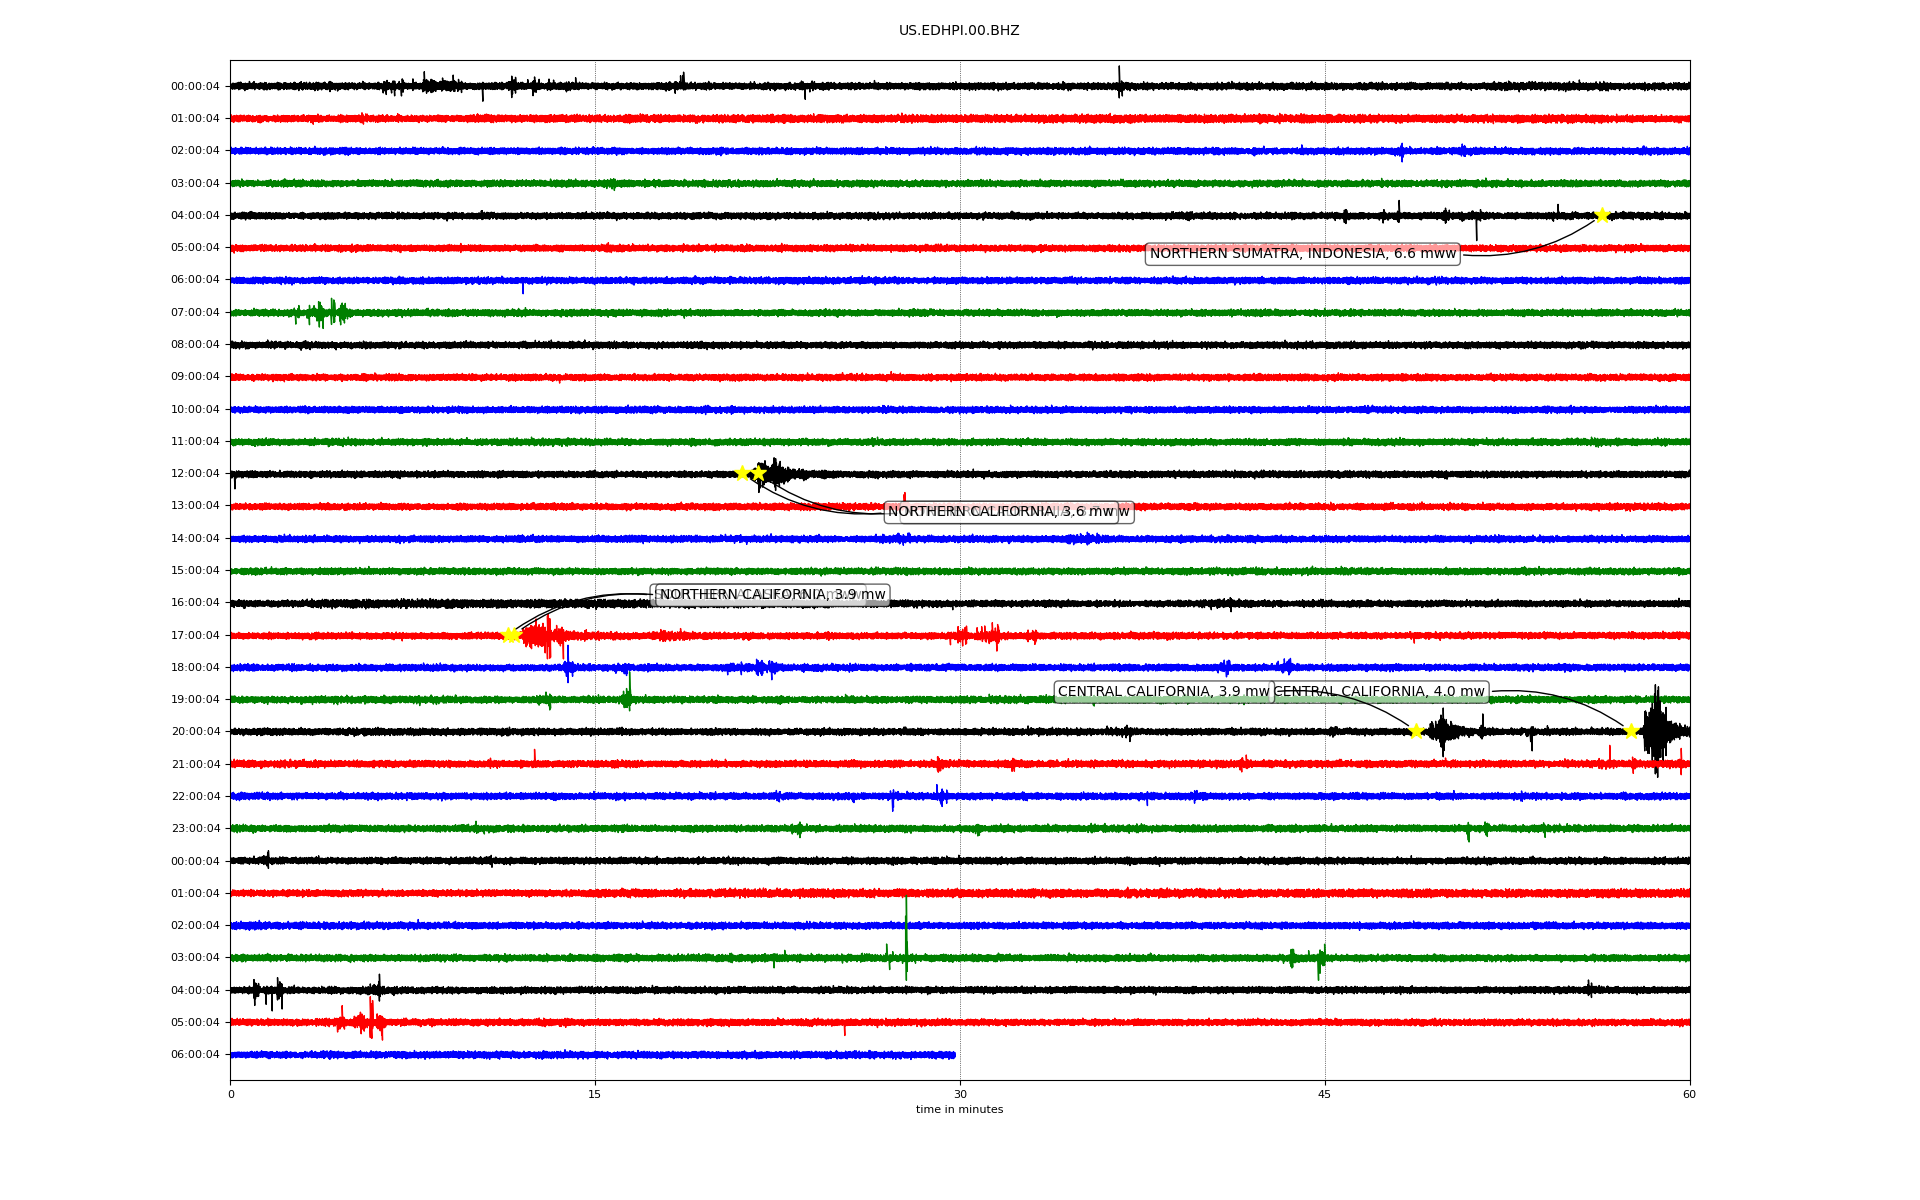Click the NORTHERN CALIFORNIA, 3.9 mw label
Image resolution: width=1920 pixels, height=1200 pixels.
click(x=771, y=595)
